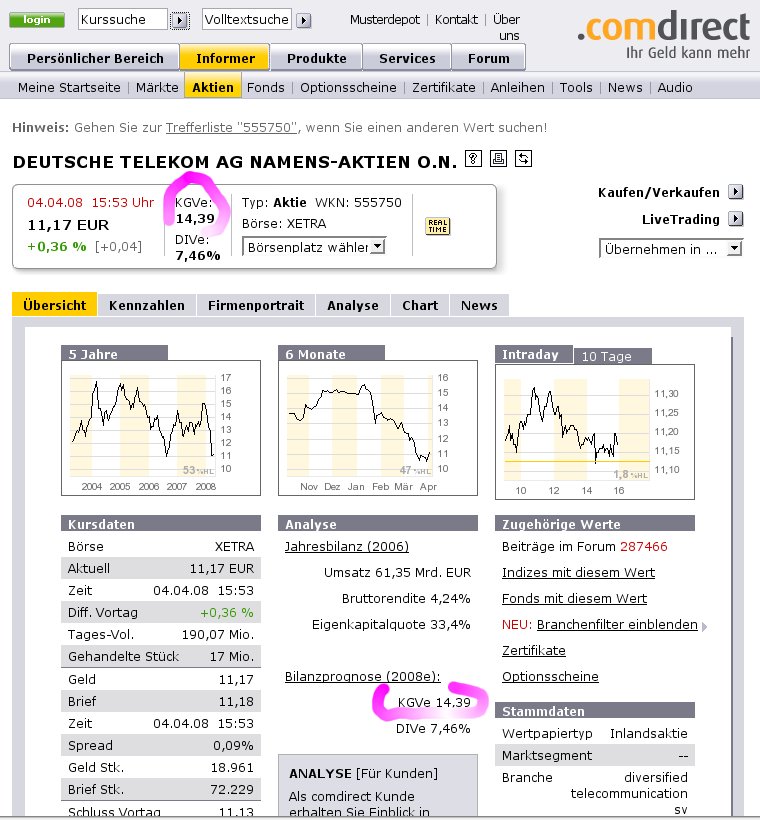Click the Kaufen/Verkaufen arrow icon
The height and width of the screenshot is (820, 760).
[735, 192]
